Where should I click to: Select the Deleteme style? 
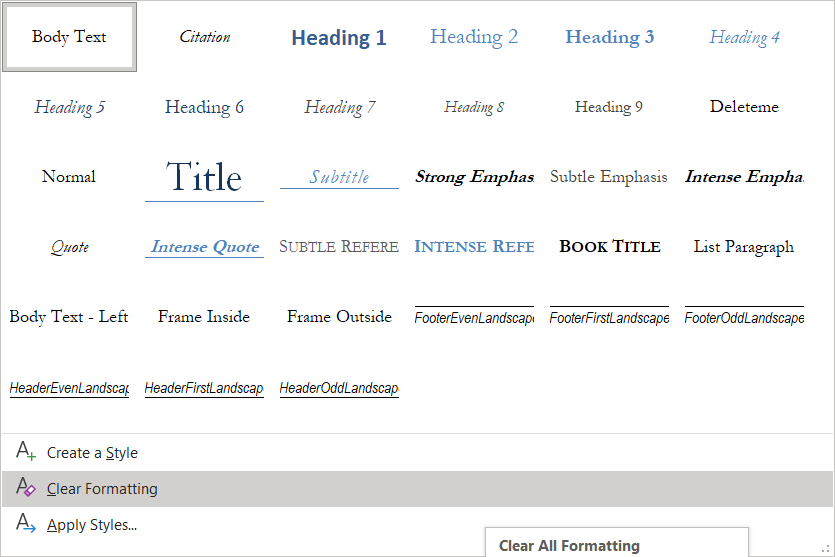coord(744,107)
